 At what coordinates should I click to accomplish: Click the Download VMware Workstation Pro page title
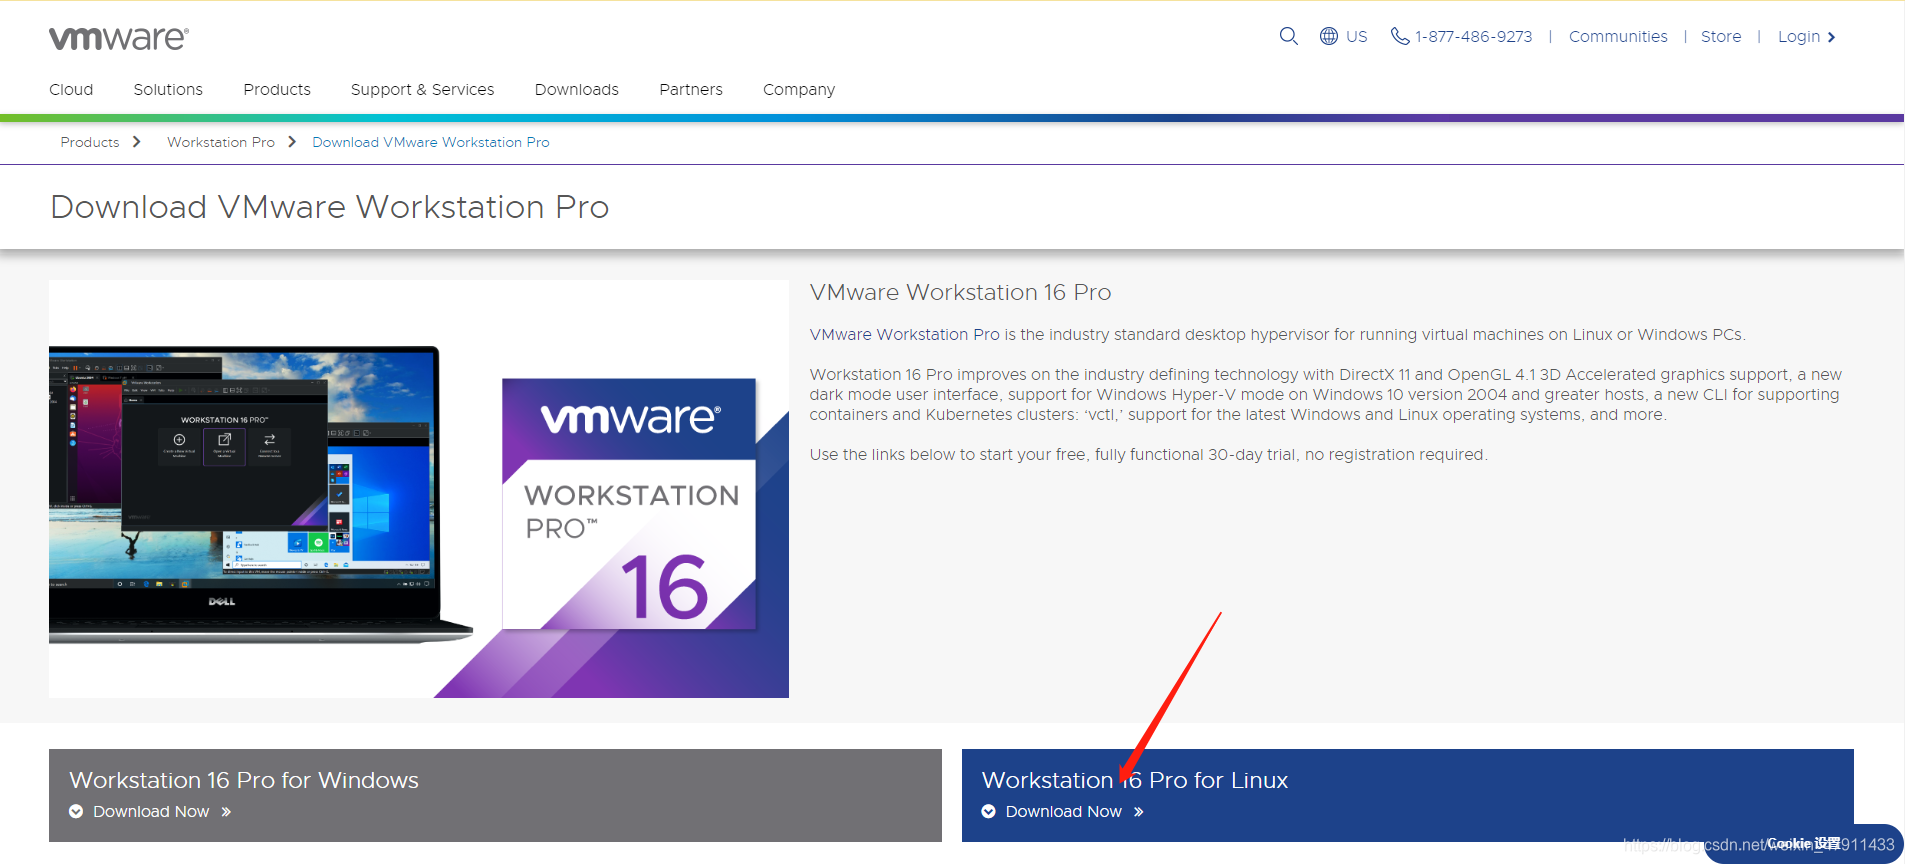pos(330,207)
